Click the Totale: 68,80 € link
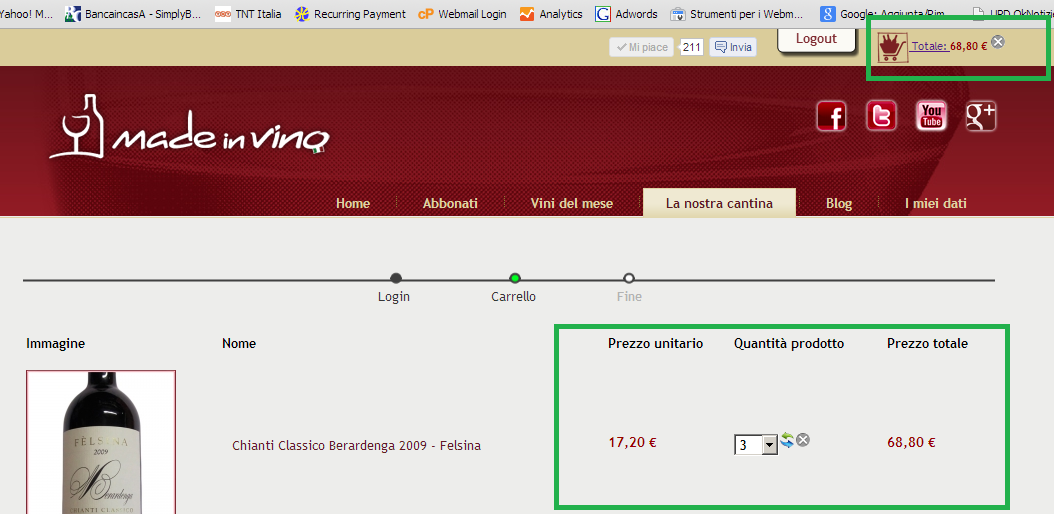This screenshot has width=1054, height=514. click(x=949, y=46)
